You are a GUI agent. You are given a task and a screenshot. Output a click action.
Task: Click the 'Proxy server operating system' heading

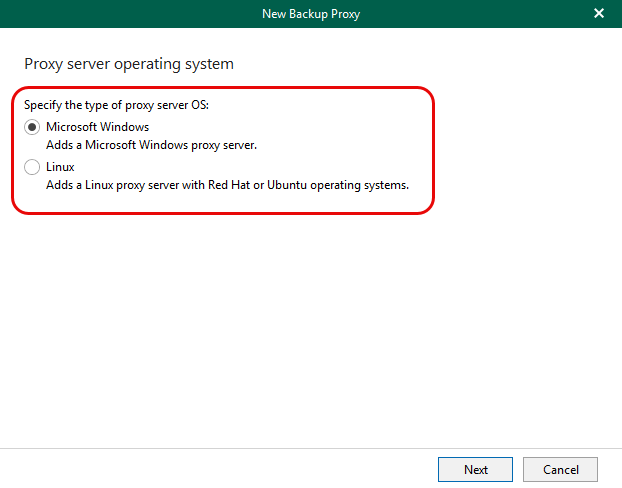click(129, 64)
